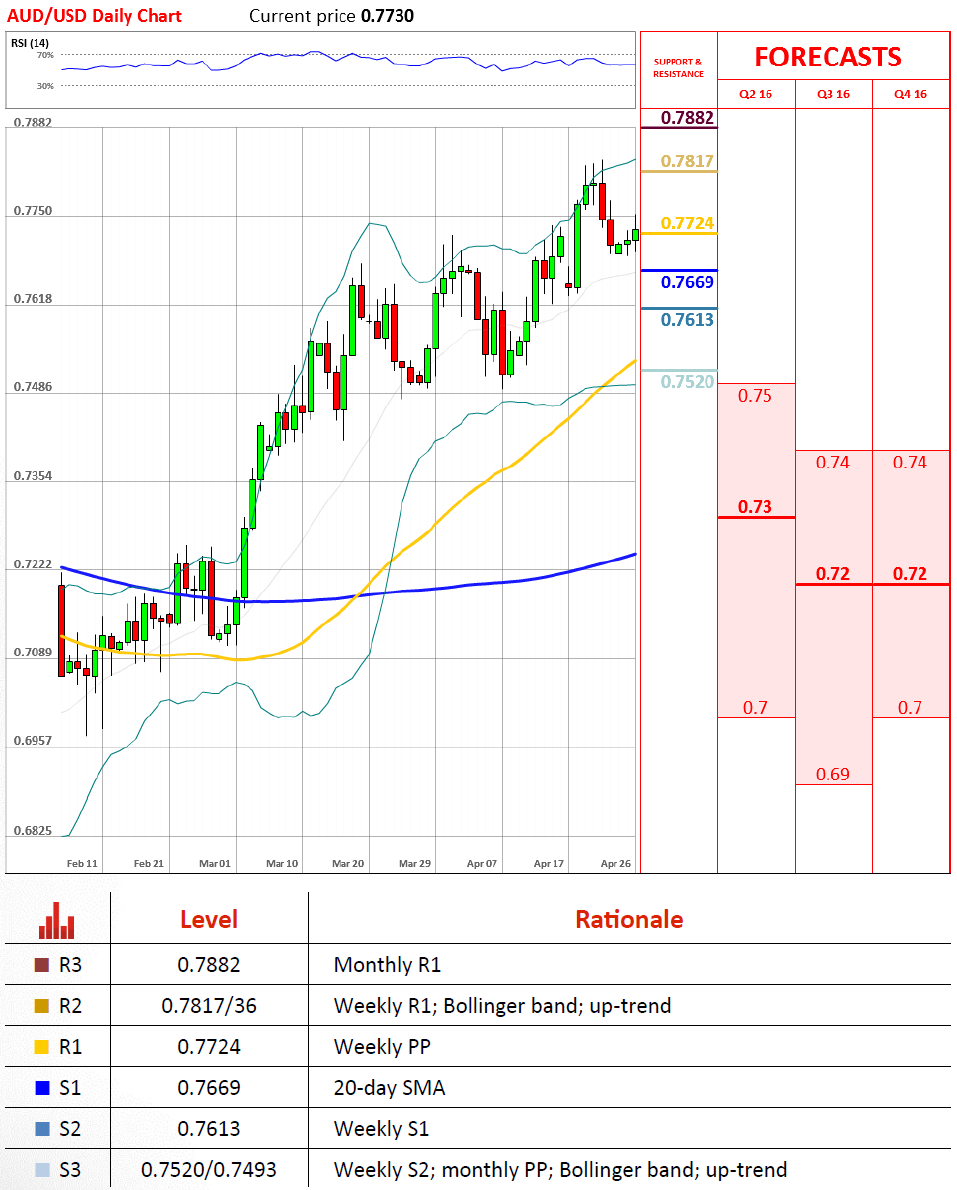Click the 0.6825 price axis label
Screen dimensions: 957x1190
pyautogui.click(x=33, y=830)
